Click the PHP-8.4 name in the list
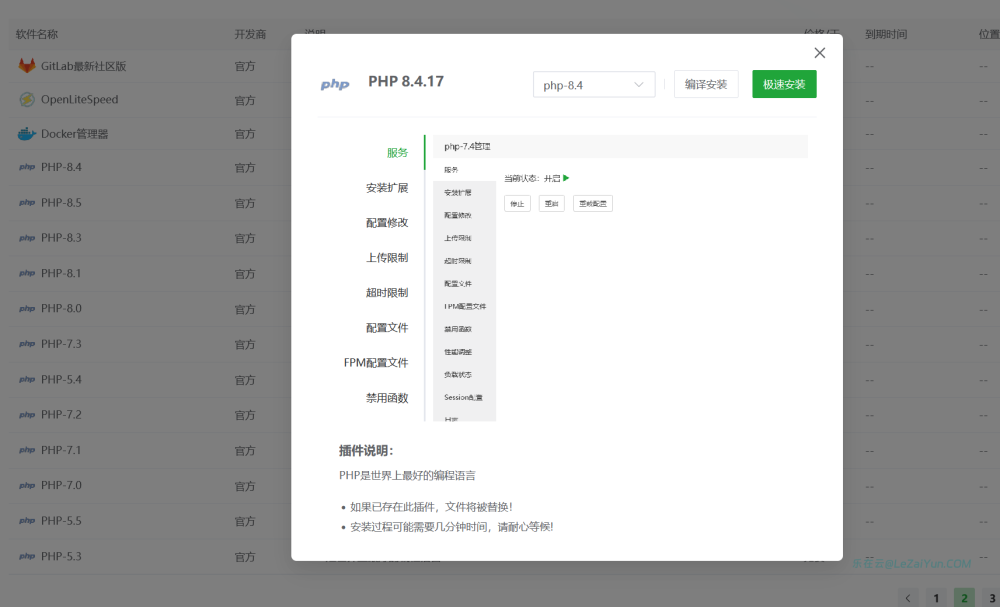 [x=61, y=167]
